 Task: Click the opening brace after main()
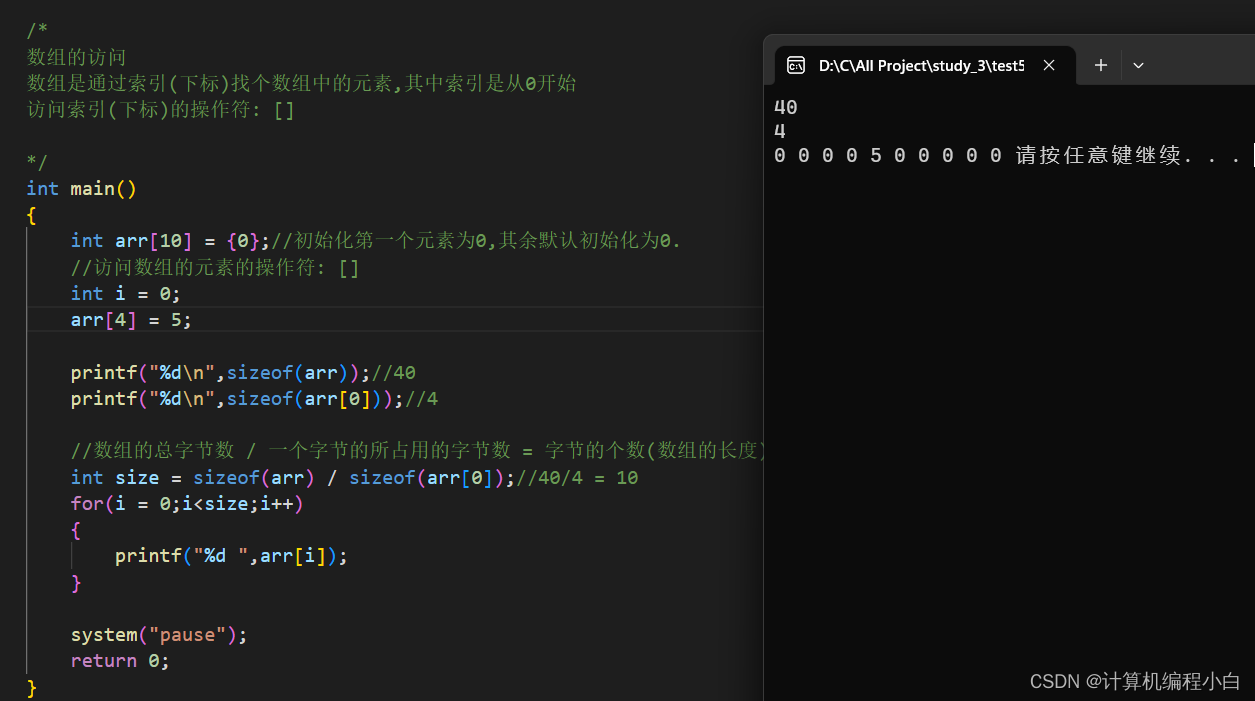[31, 215]
